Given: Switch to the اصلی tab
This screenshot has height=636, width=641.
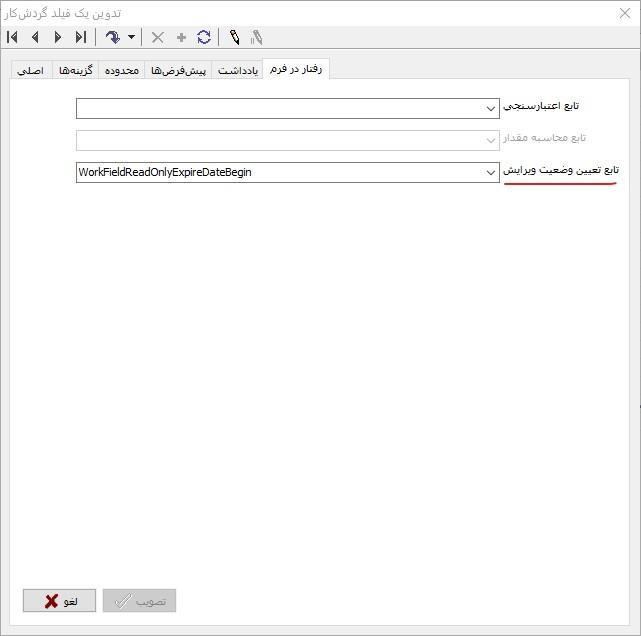Looking at the screenshot, I should click(x=30, y=71).
